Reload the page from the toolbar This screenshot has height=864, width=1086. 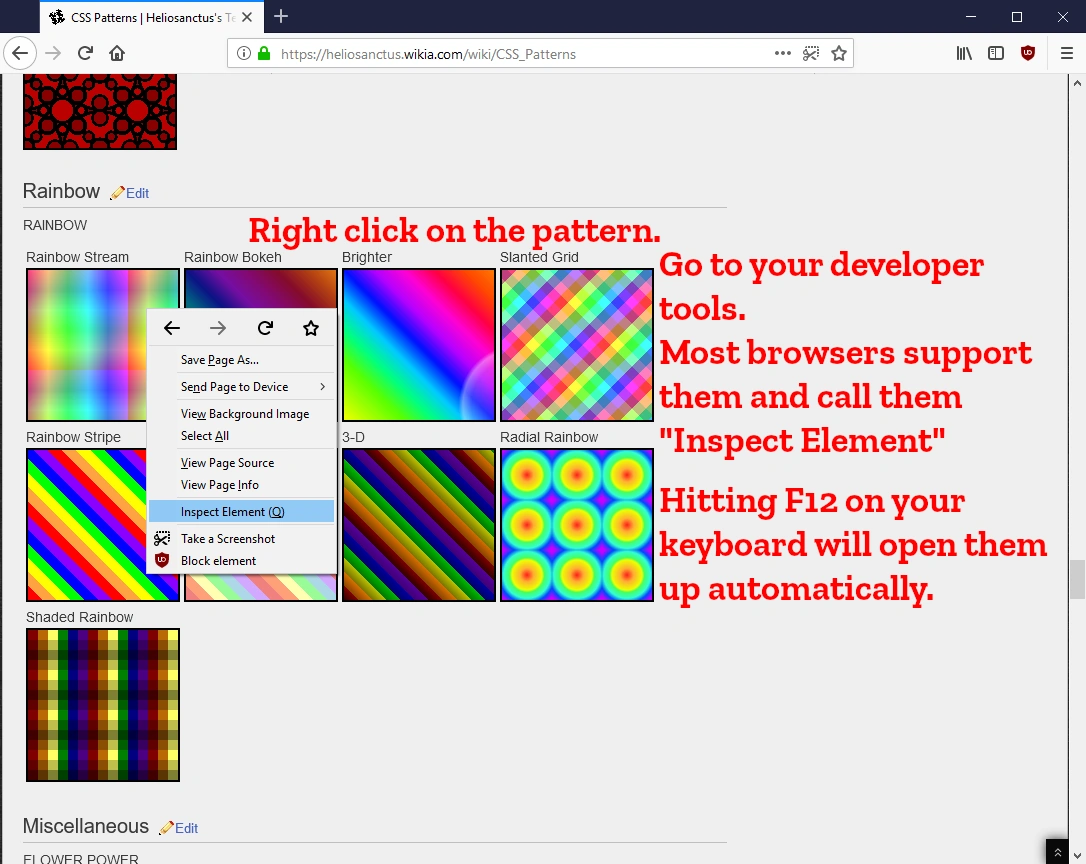[85, 53]
